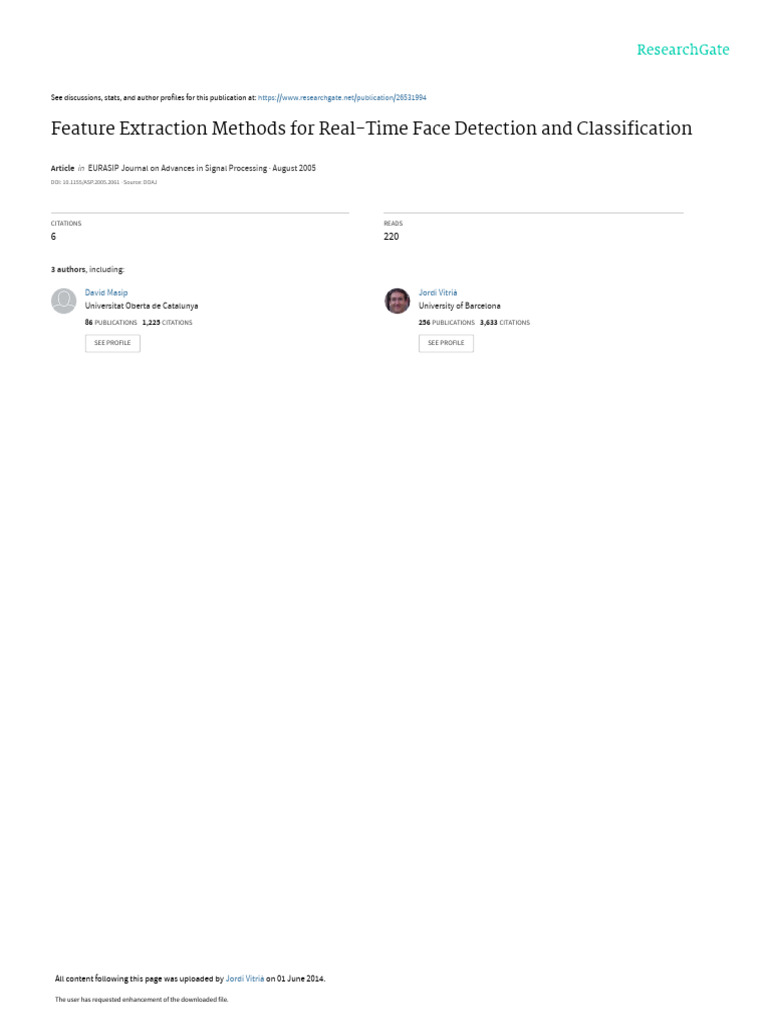
Task: Click the 3,633 citations stat
Action: click(505, 323)
